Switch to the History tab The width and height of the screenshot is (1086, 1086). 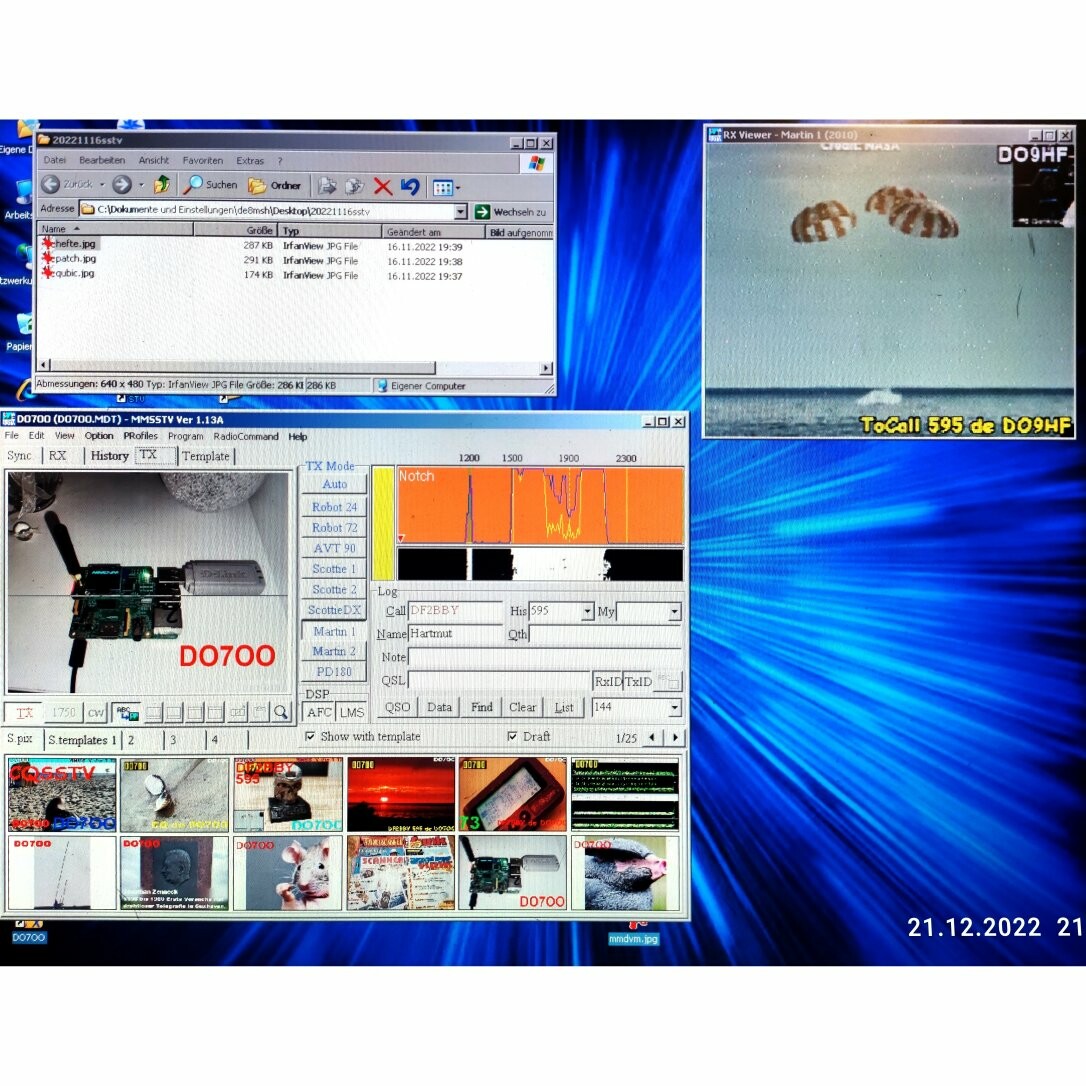click(109, 456)
